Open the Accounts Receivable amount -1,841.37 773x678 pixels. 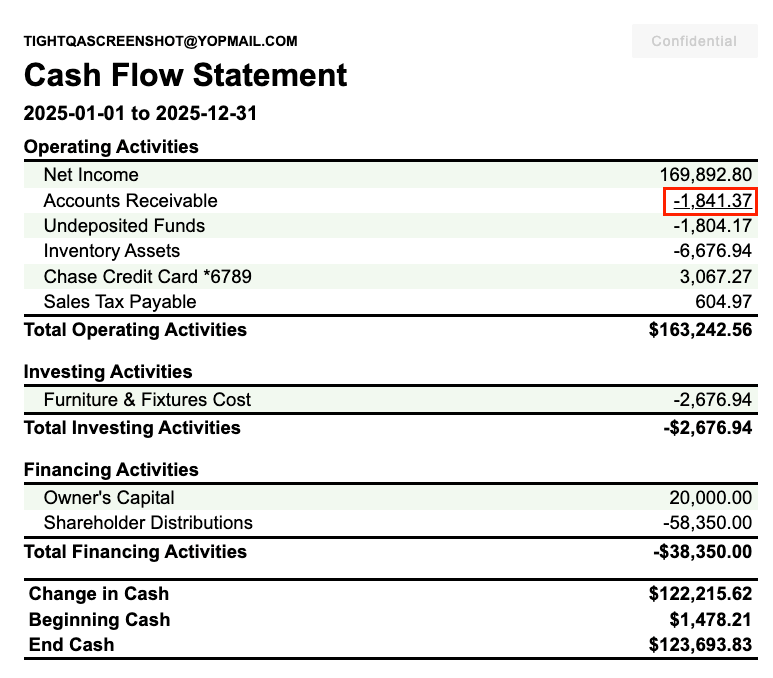point(712,201)
